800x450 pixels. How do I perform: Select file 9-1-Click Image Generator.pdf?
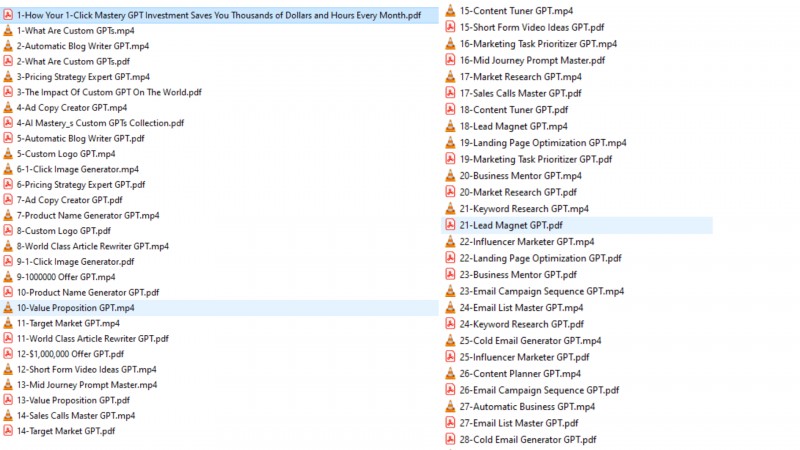76,262
